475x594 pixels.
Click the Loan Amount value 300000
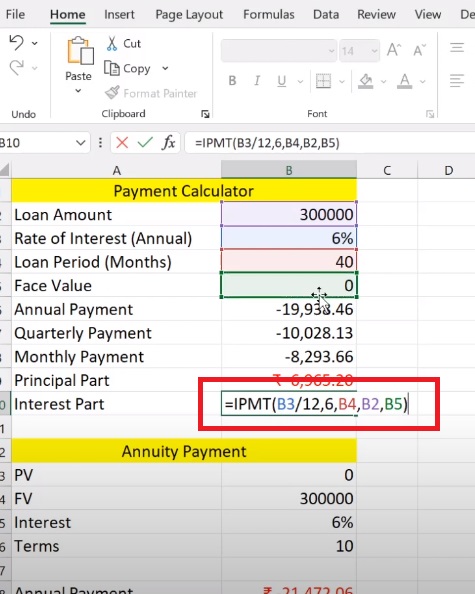coord(289,214)
